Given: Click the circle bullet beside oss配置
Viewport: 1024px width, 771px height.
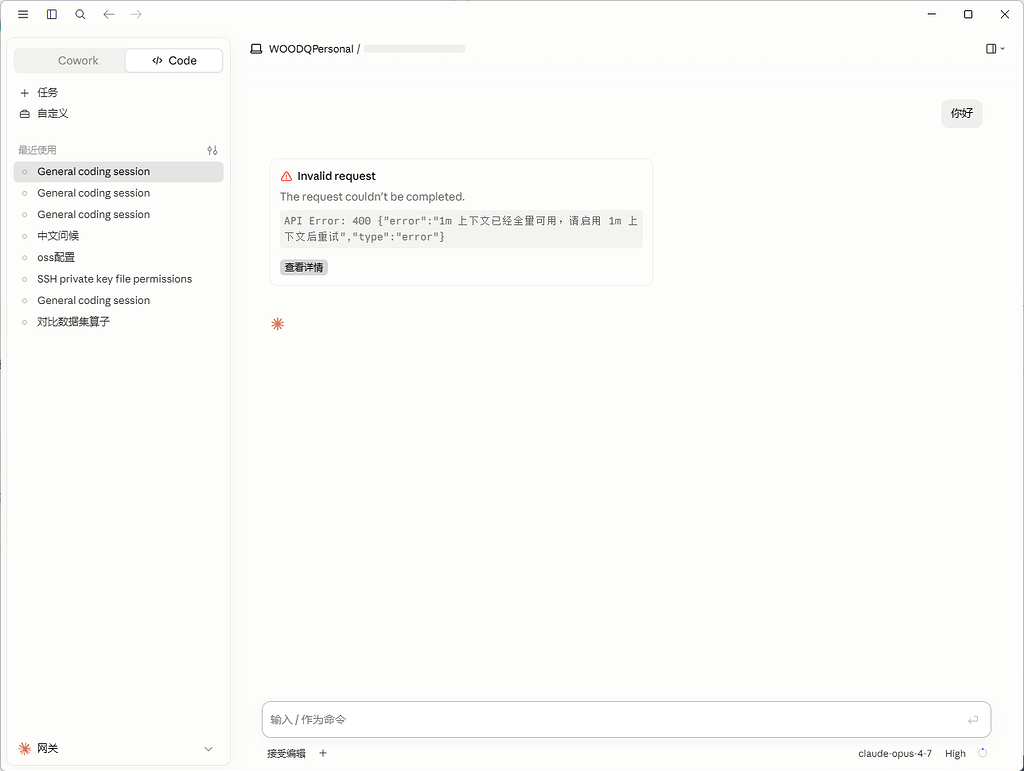Looking at the screenshot, I should click(25, 257).
